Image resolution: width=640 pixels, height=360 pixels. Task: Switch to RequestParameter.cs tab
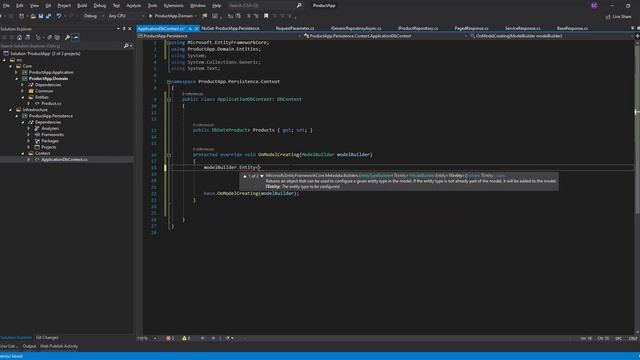coord(295,29)
